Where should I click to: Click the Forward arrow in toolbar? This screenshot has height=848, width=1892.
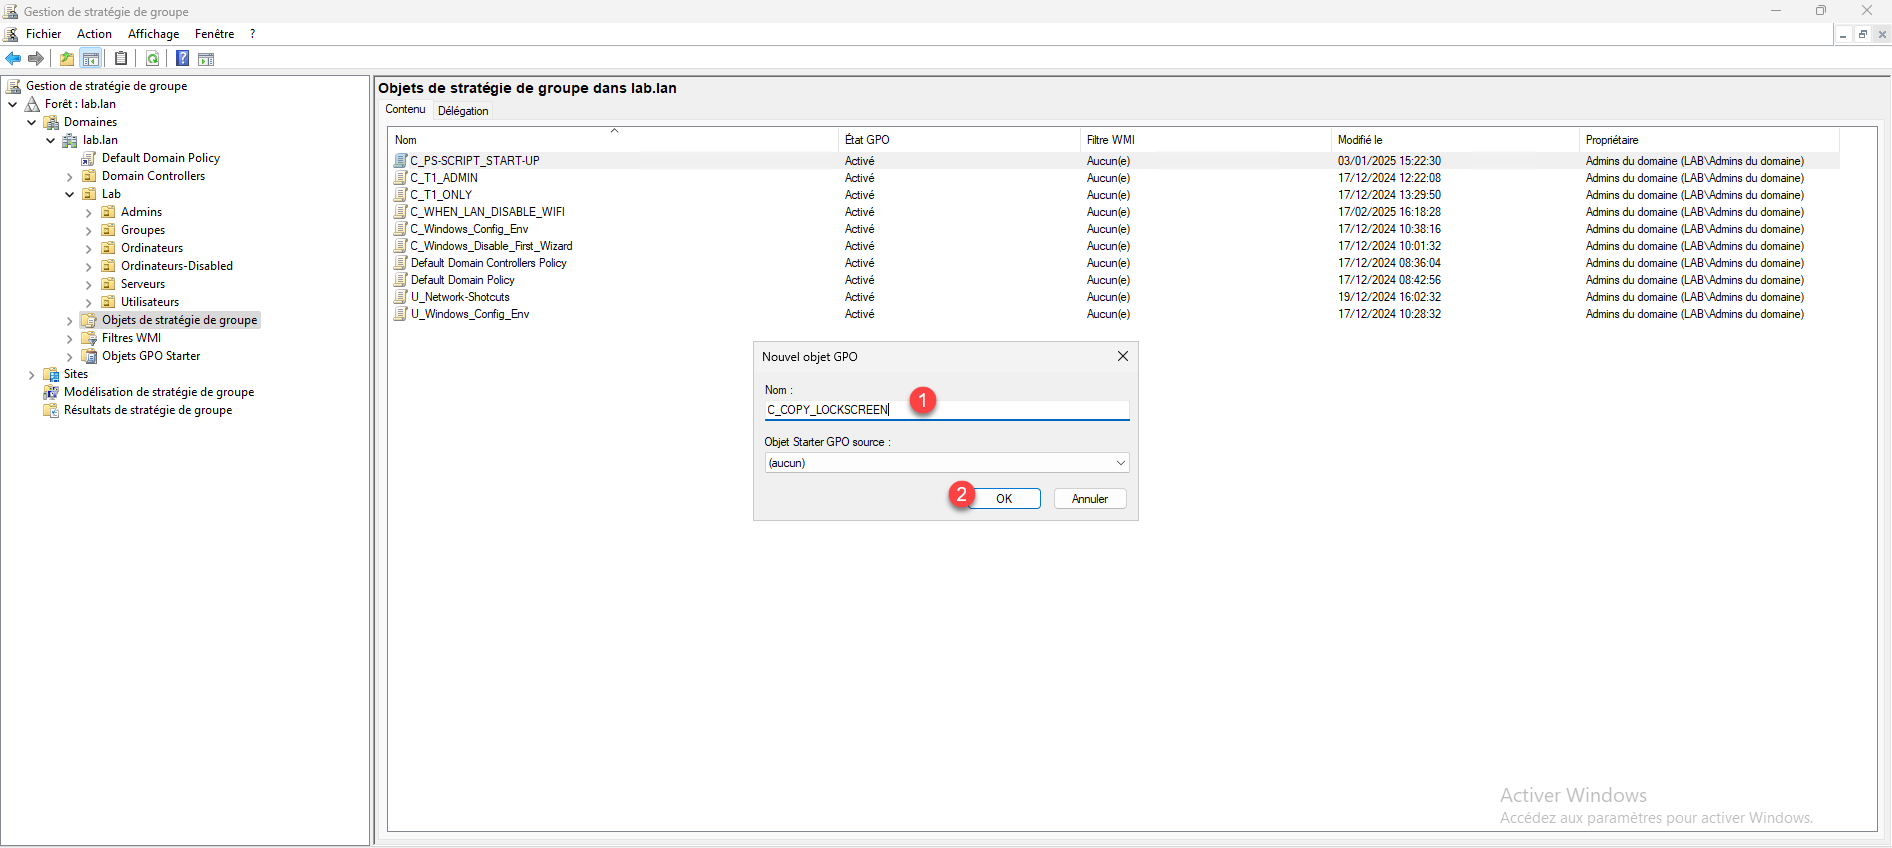(36, 59)
